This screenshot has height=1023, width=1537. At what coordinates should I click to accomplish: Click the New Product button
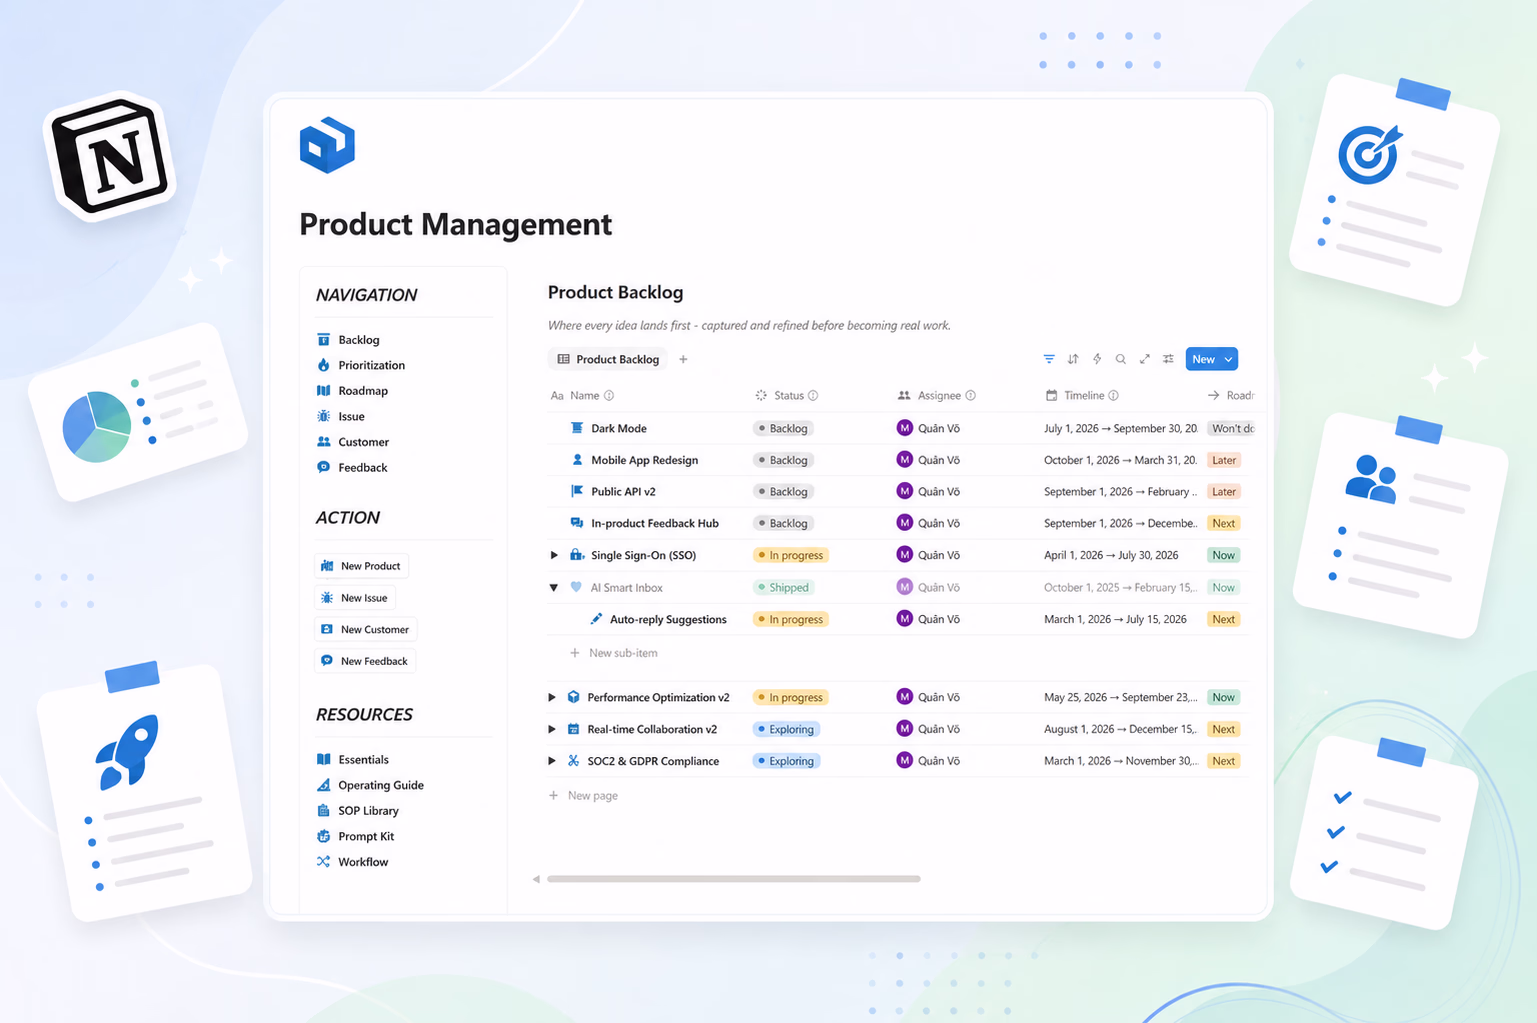[x=361, y=566]
